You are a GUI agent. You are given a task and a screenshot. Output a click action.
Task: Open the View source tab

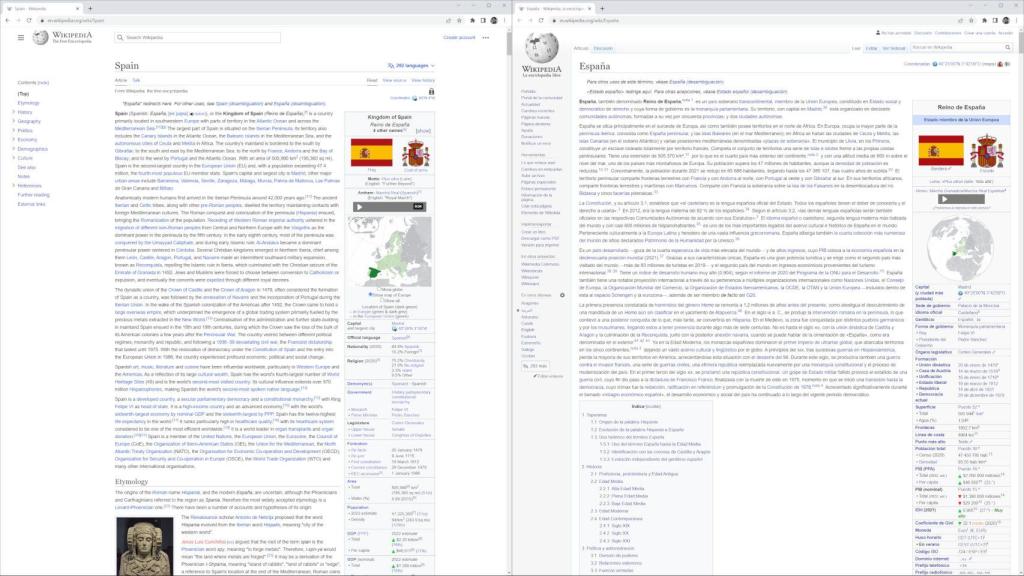point(394,80)
